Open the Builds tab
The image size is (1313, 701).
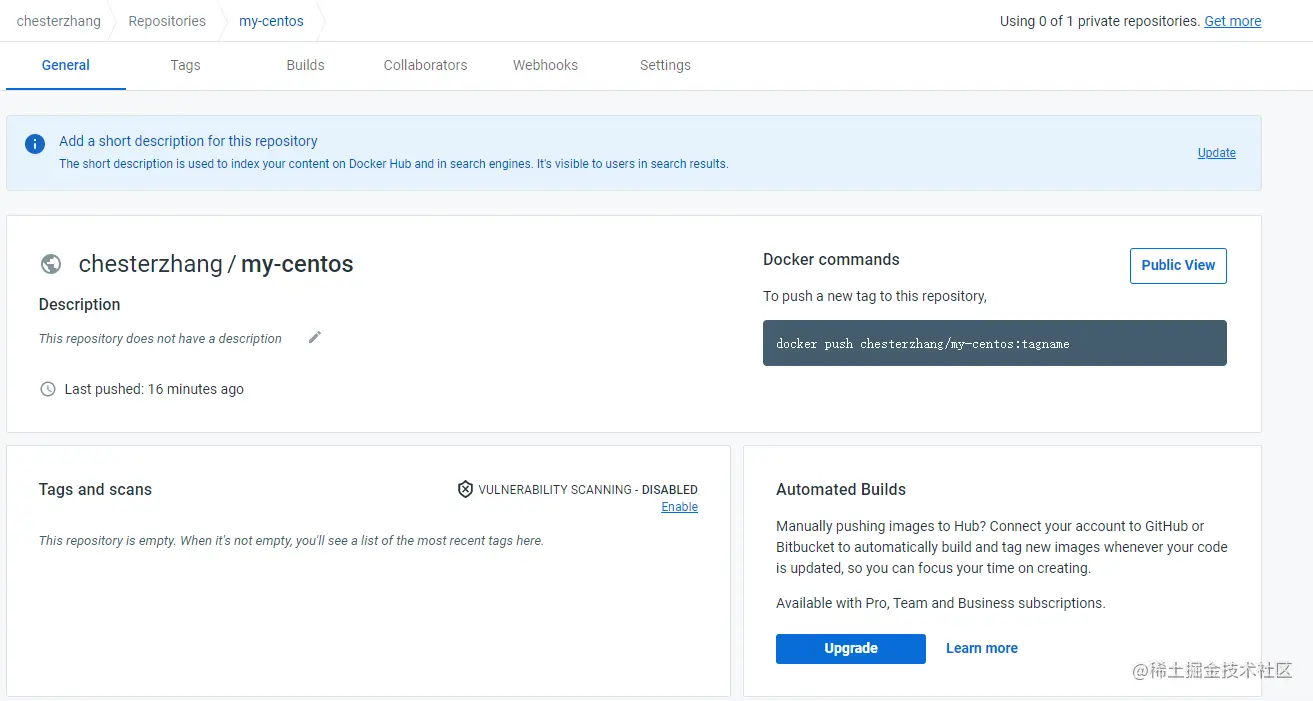(x=305, y=65)
